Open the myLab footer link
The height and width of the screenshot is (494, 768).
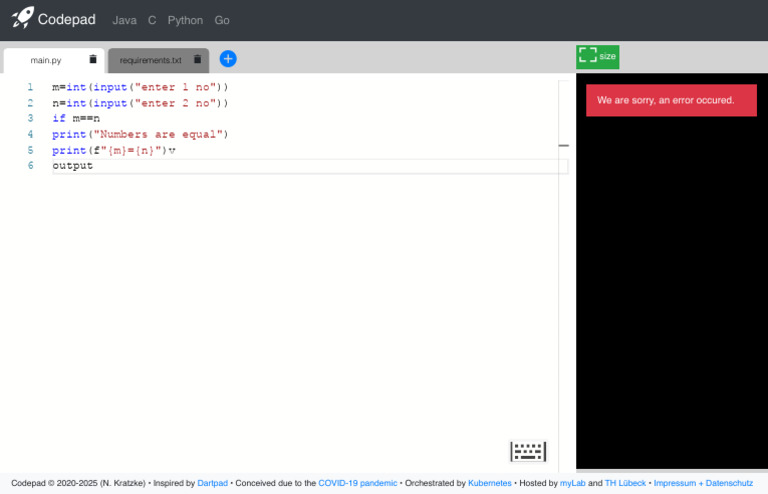tap(573, 483)
